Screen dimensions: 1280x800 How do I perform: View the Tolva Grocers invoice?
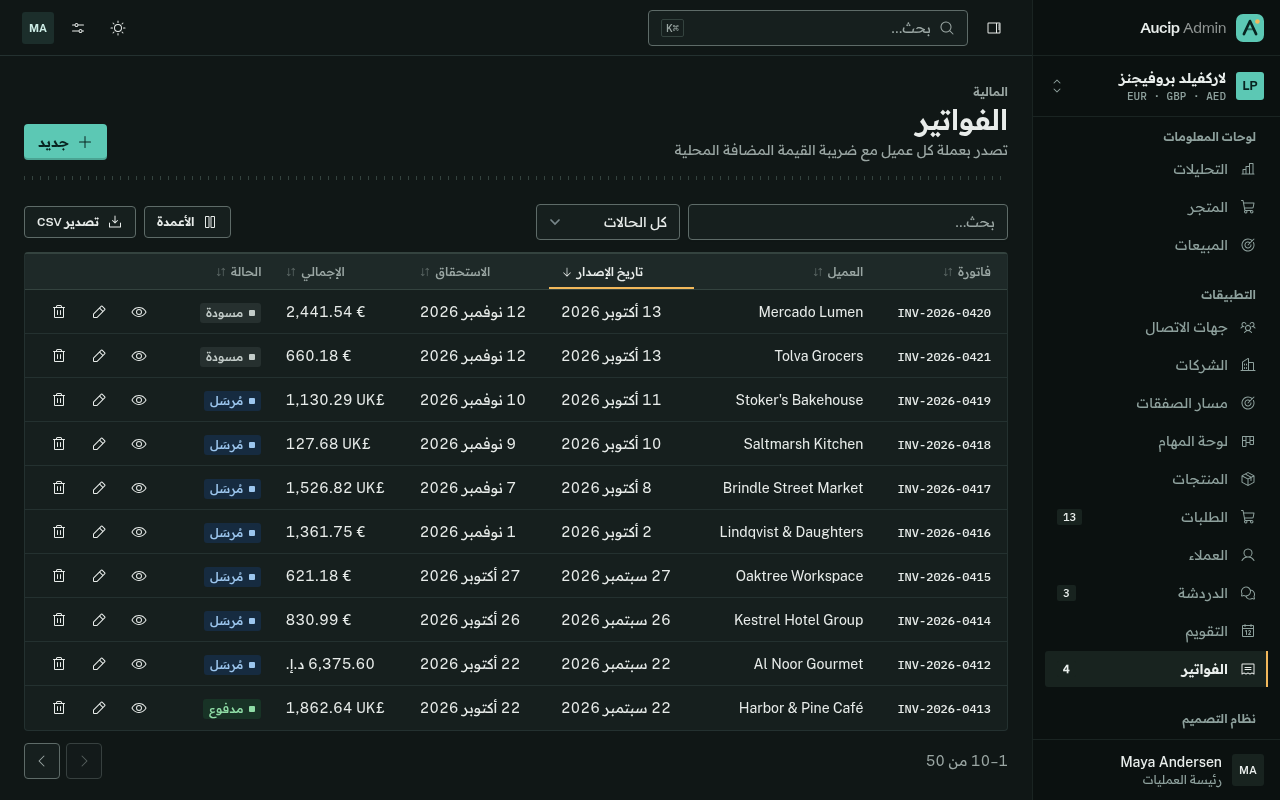tap(139, 356)
